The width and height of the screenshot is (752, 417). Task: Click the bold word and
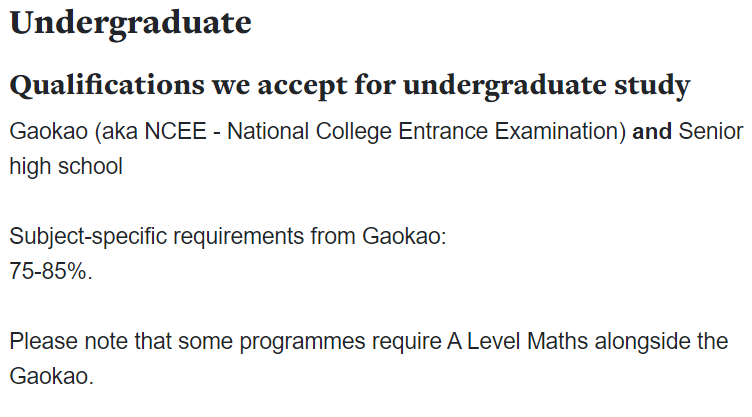pos(652,131)
